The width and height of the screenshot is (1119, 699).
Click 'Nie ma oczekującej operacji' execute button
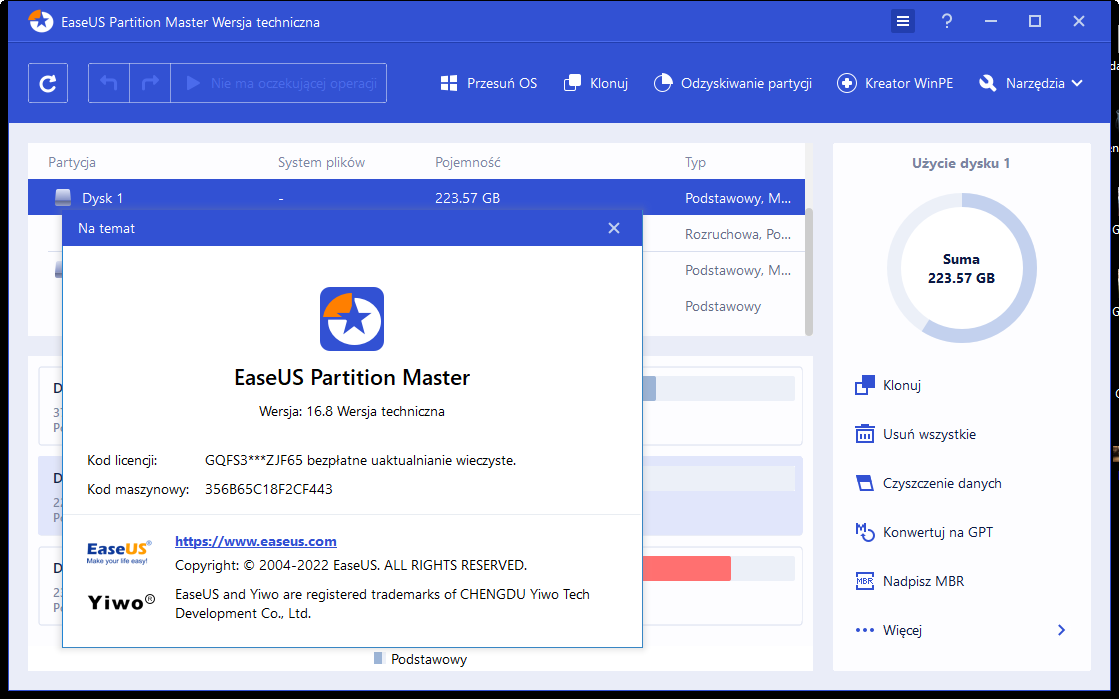point(279,84)
